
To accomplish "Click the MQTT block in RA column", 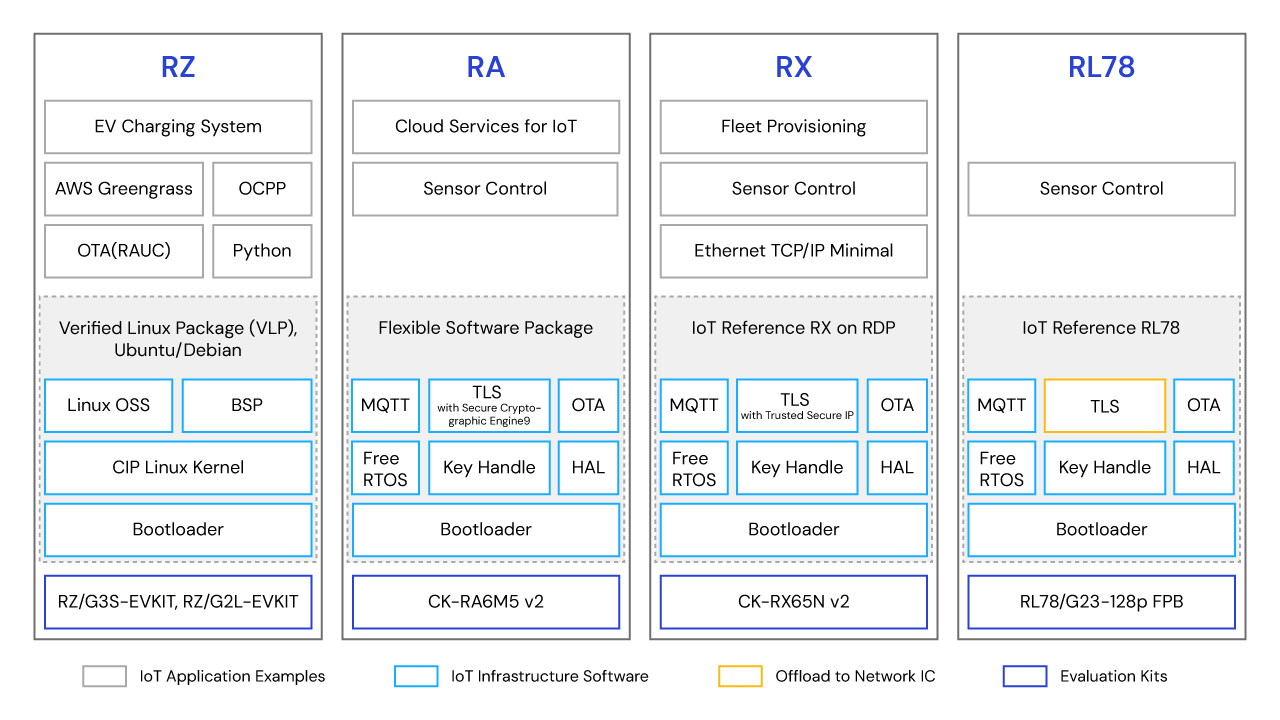I will click(x=385, y=405).
